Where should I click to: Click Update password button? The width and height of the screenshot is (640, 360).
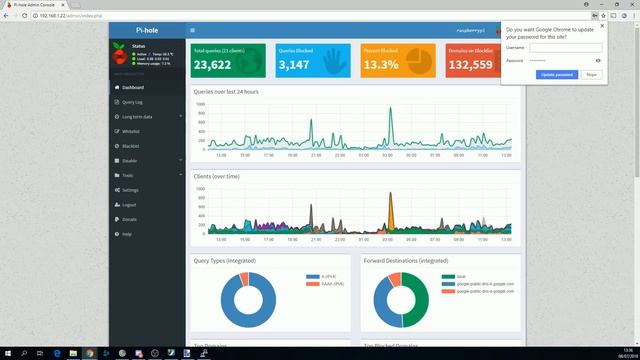557,75
